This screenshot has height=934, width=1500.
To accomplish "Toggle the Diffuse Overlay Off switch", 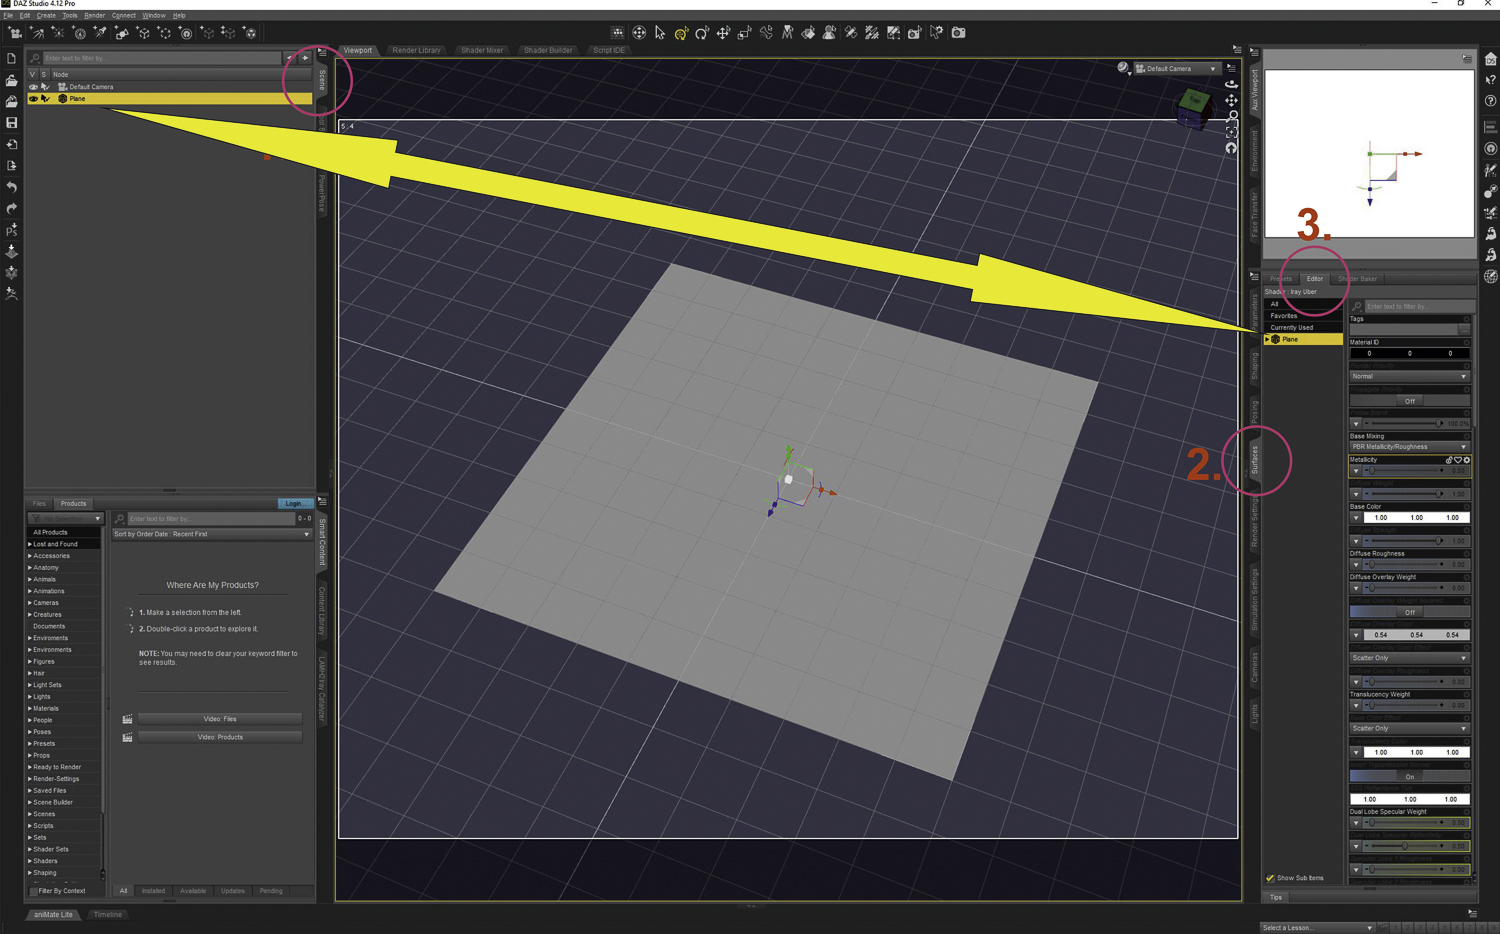I will 1409,612.
